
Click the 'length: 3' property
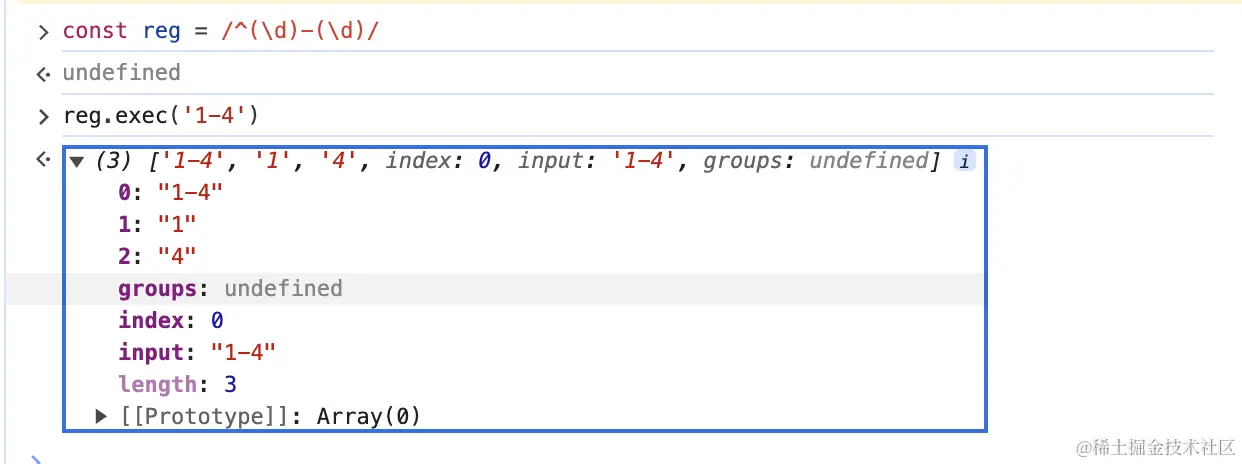coord(177,384)
